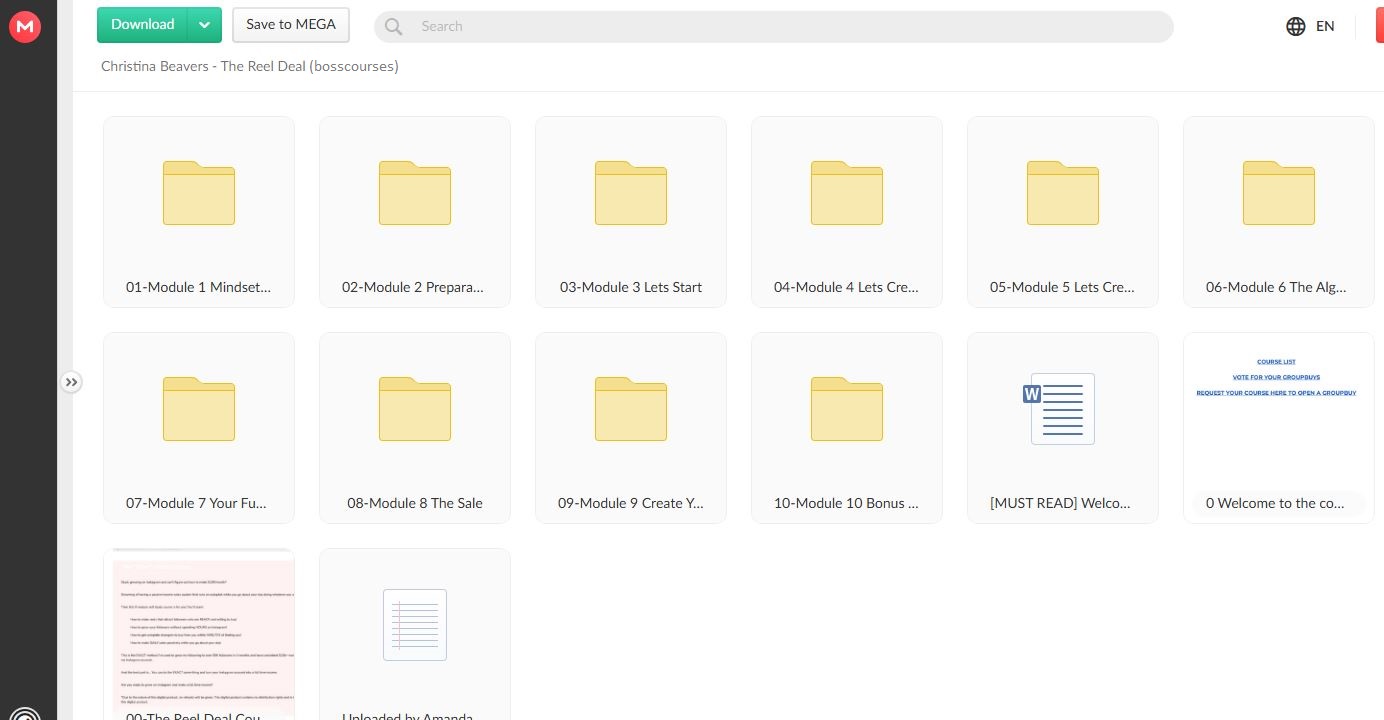Click the green Download button
This screenshot has width=1384, height=720.
coord(142,25)
